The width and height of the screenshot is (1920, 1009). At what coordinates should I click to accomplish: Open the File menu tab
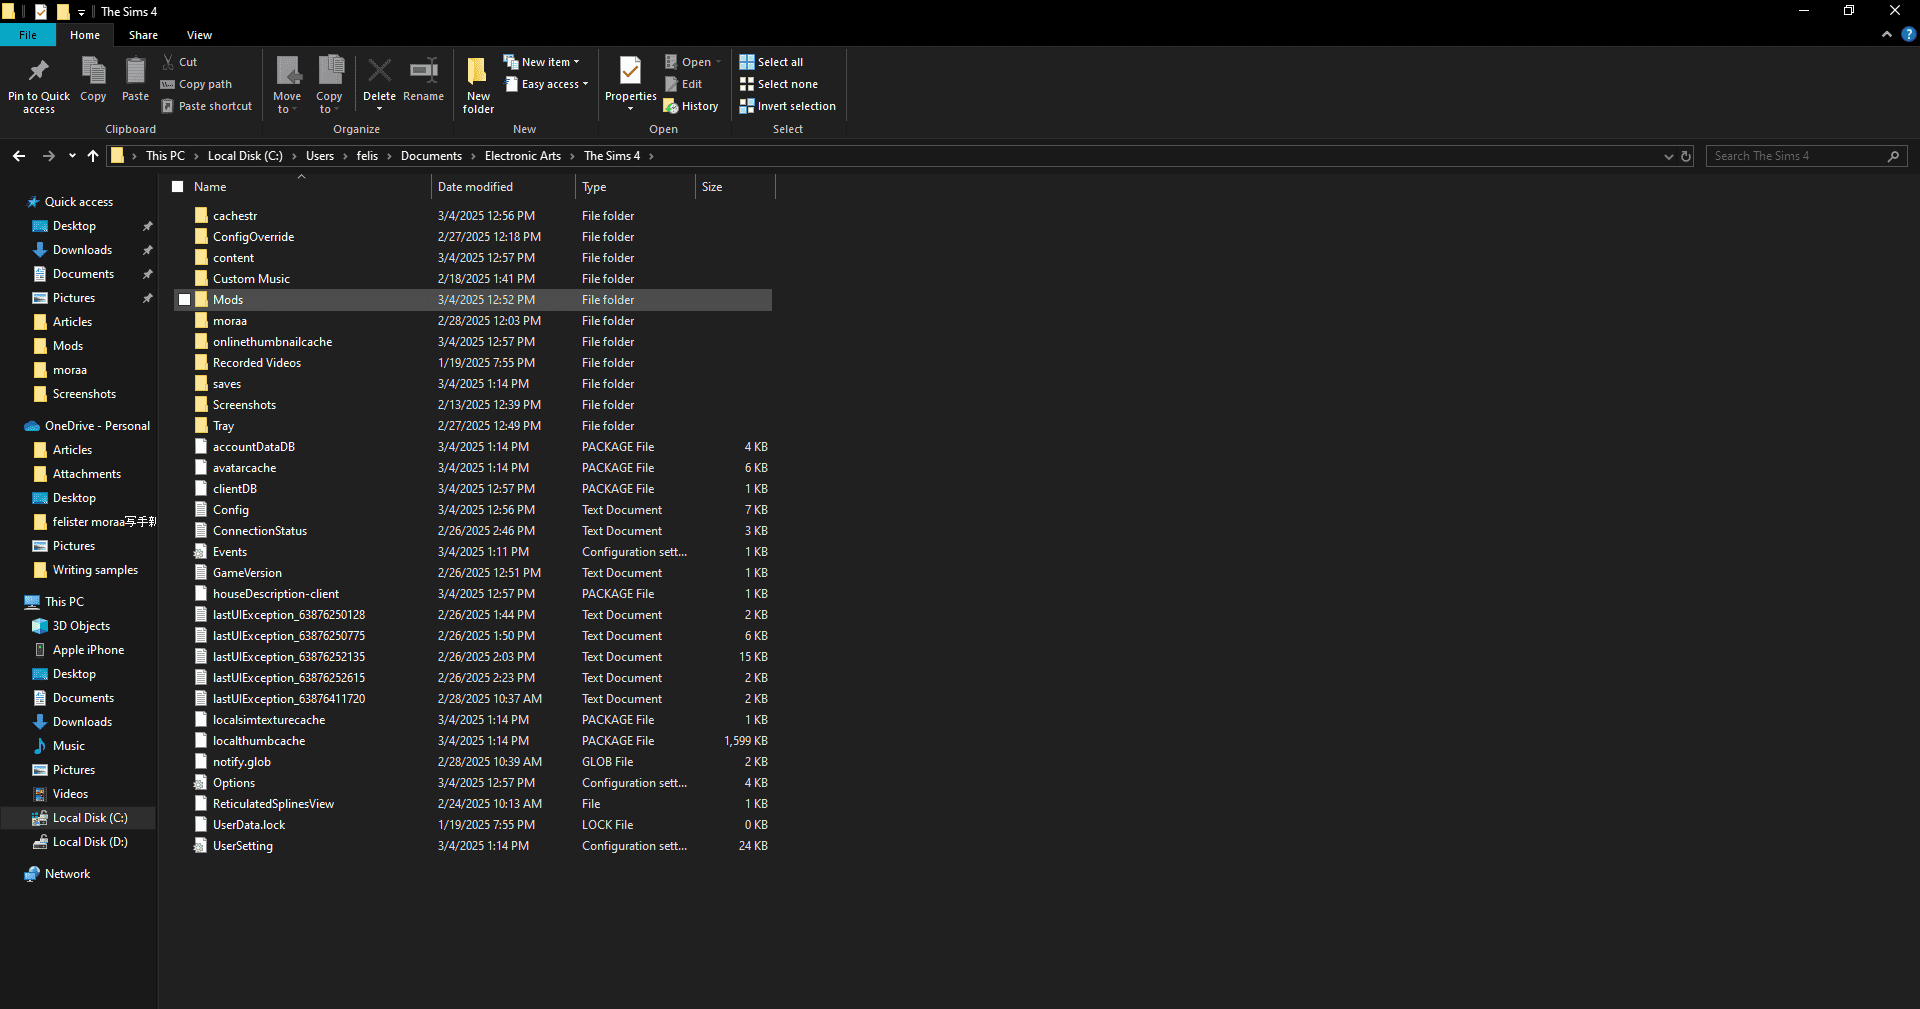pyautogui.click(x=28, y=35)
